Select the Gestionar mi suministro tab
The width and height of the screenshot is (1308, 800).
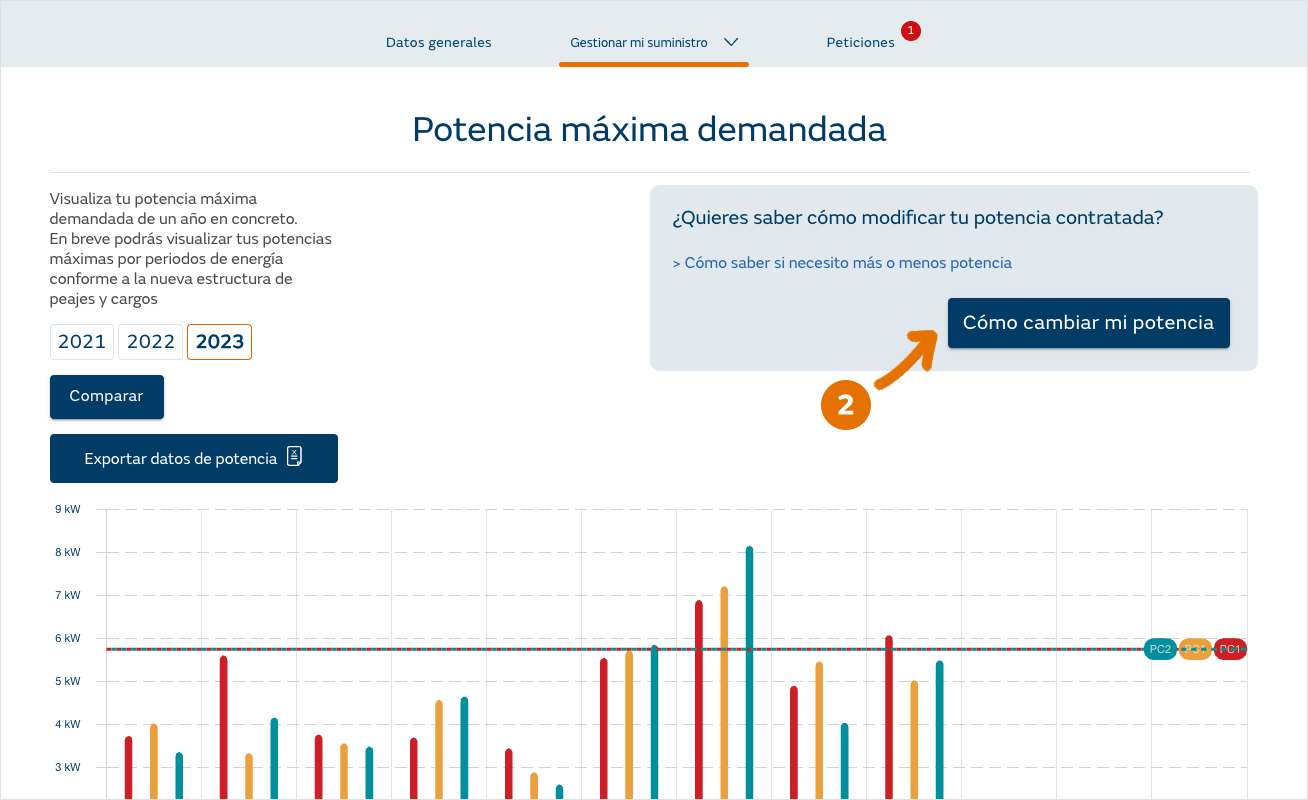[x=639, y=43]
